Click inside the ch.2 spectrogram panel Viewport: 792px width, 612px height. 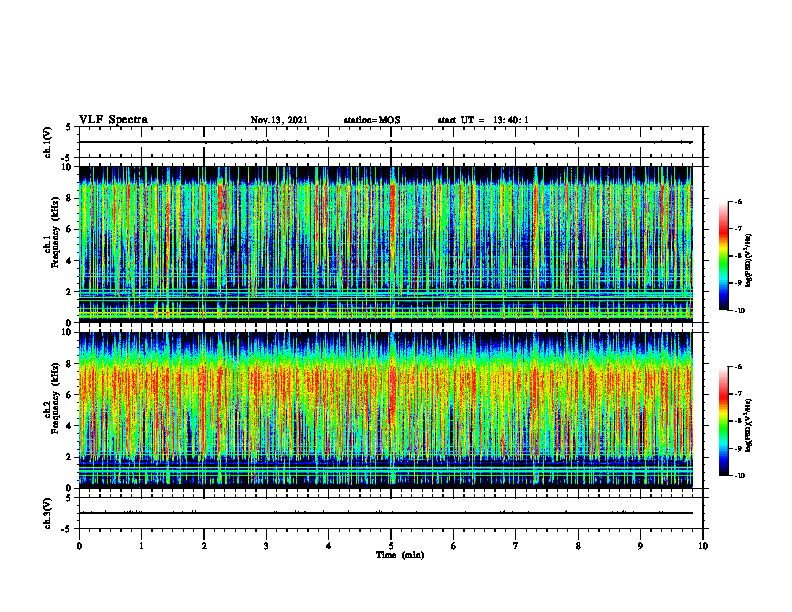(x=385, y=410)
